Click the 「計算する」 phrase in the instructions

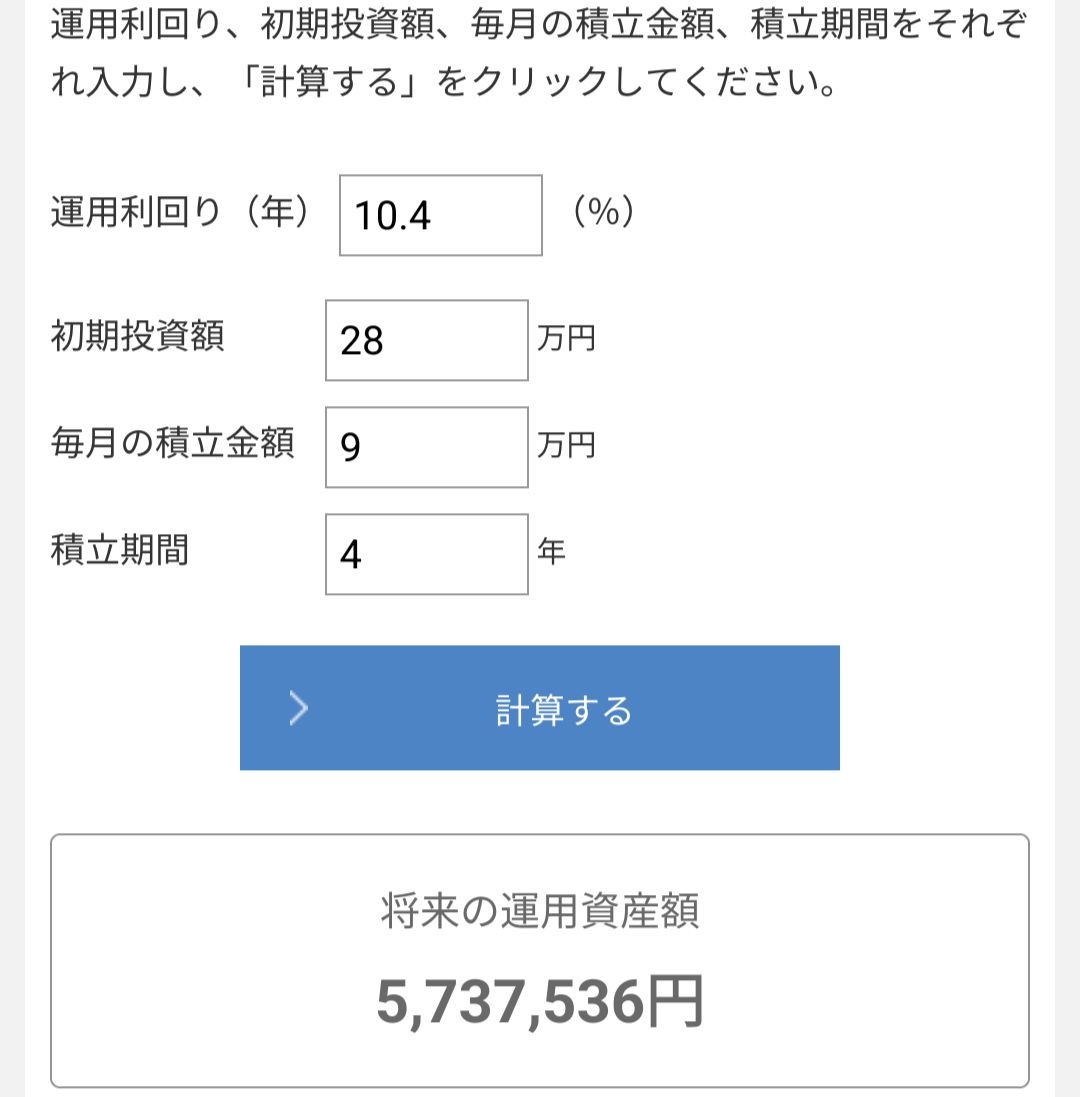(x=329, y=82)
